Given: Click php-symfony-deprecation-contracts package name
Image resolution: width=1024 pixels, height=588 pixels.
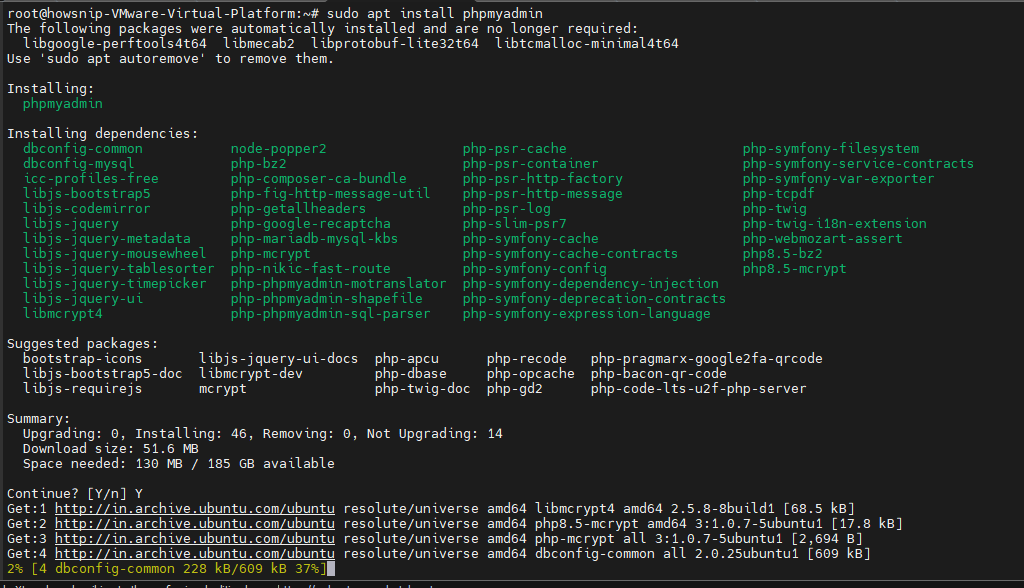Looking at the screenshot, I should (595, 299).
